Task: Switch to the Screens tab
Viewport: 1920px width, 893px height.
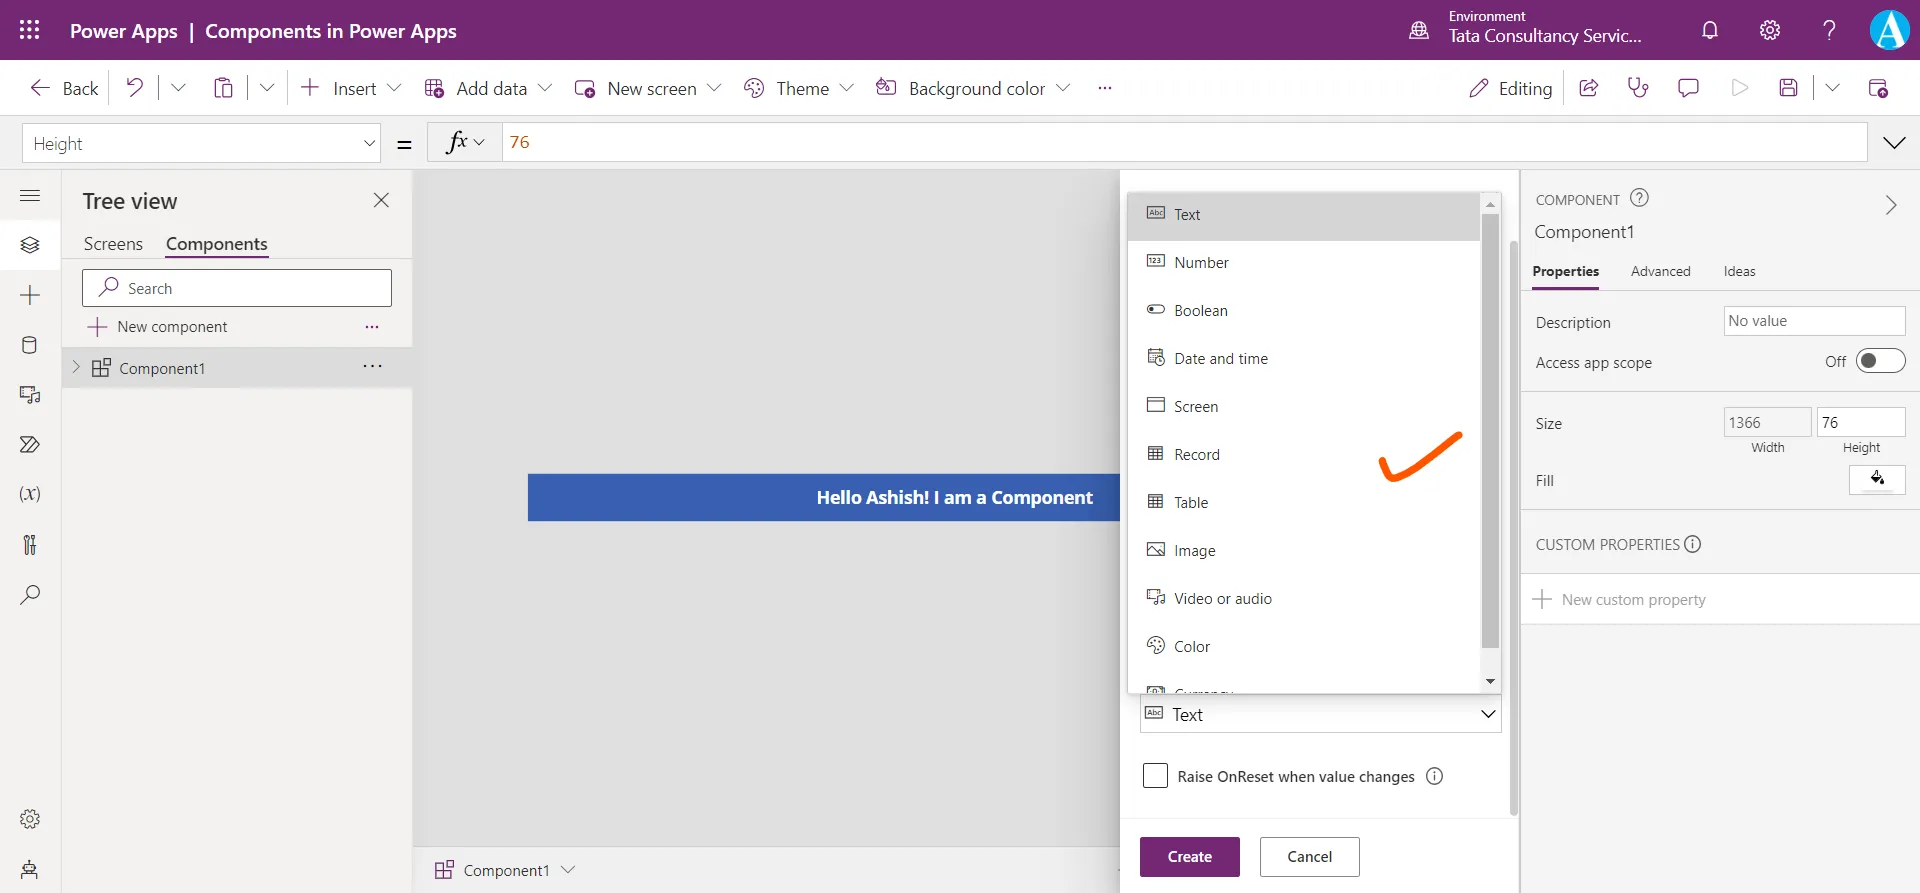Action: 113,244
